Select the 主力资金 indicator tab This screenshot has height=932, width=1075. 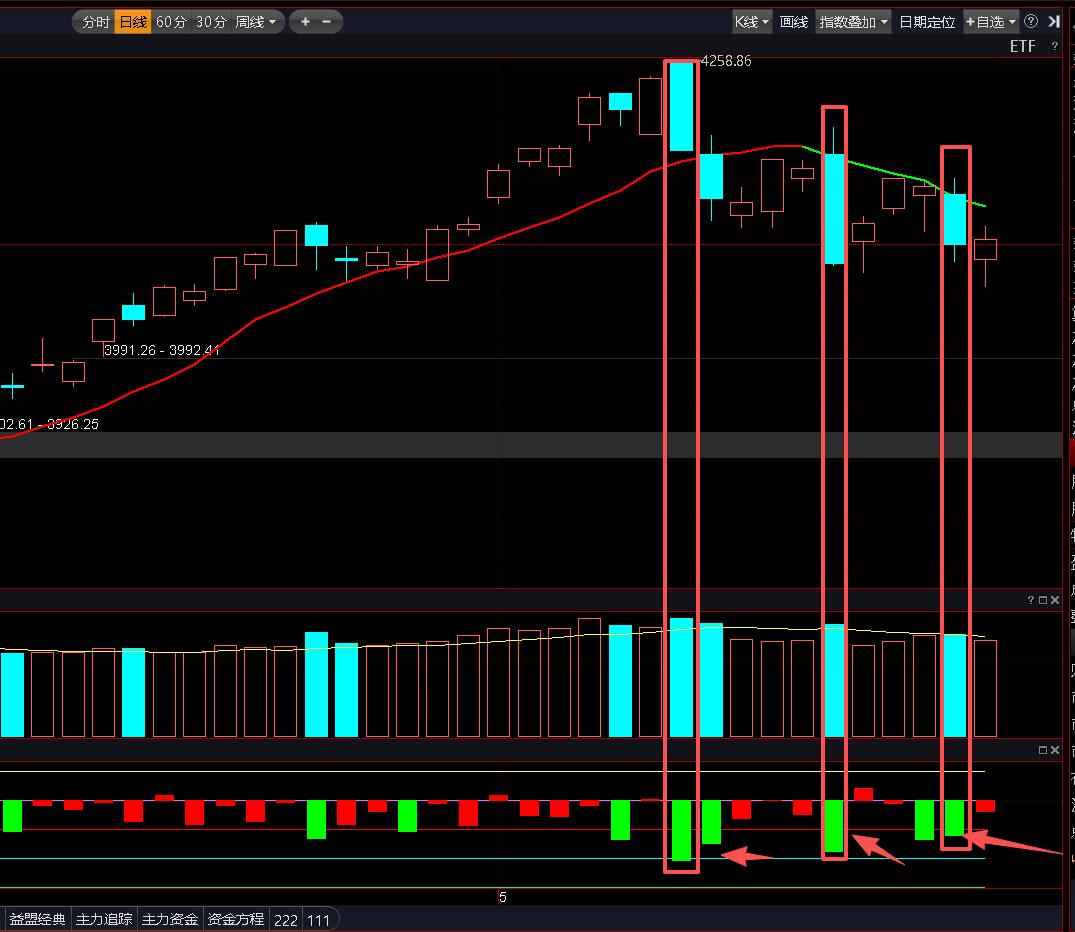click(x=170, y=919)
